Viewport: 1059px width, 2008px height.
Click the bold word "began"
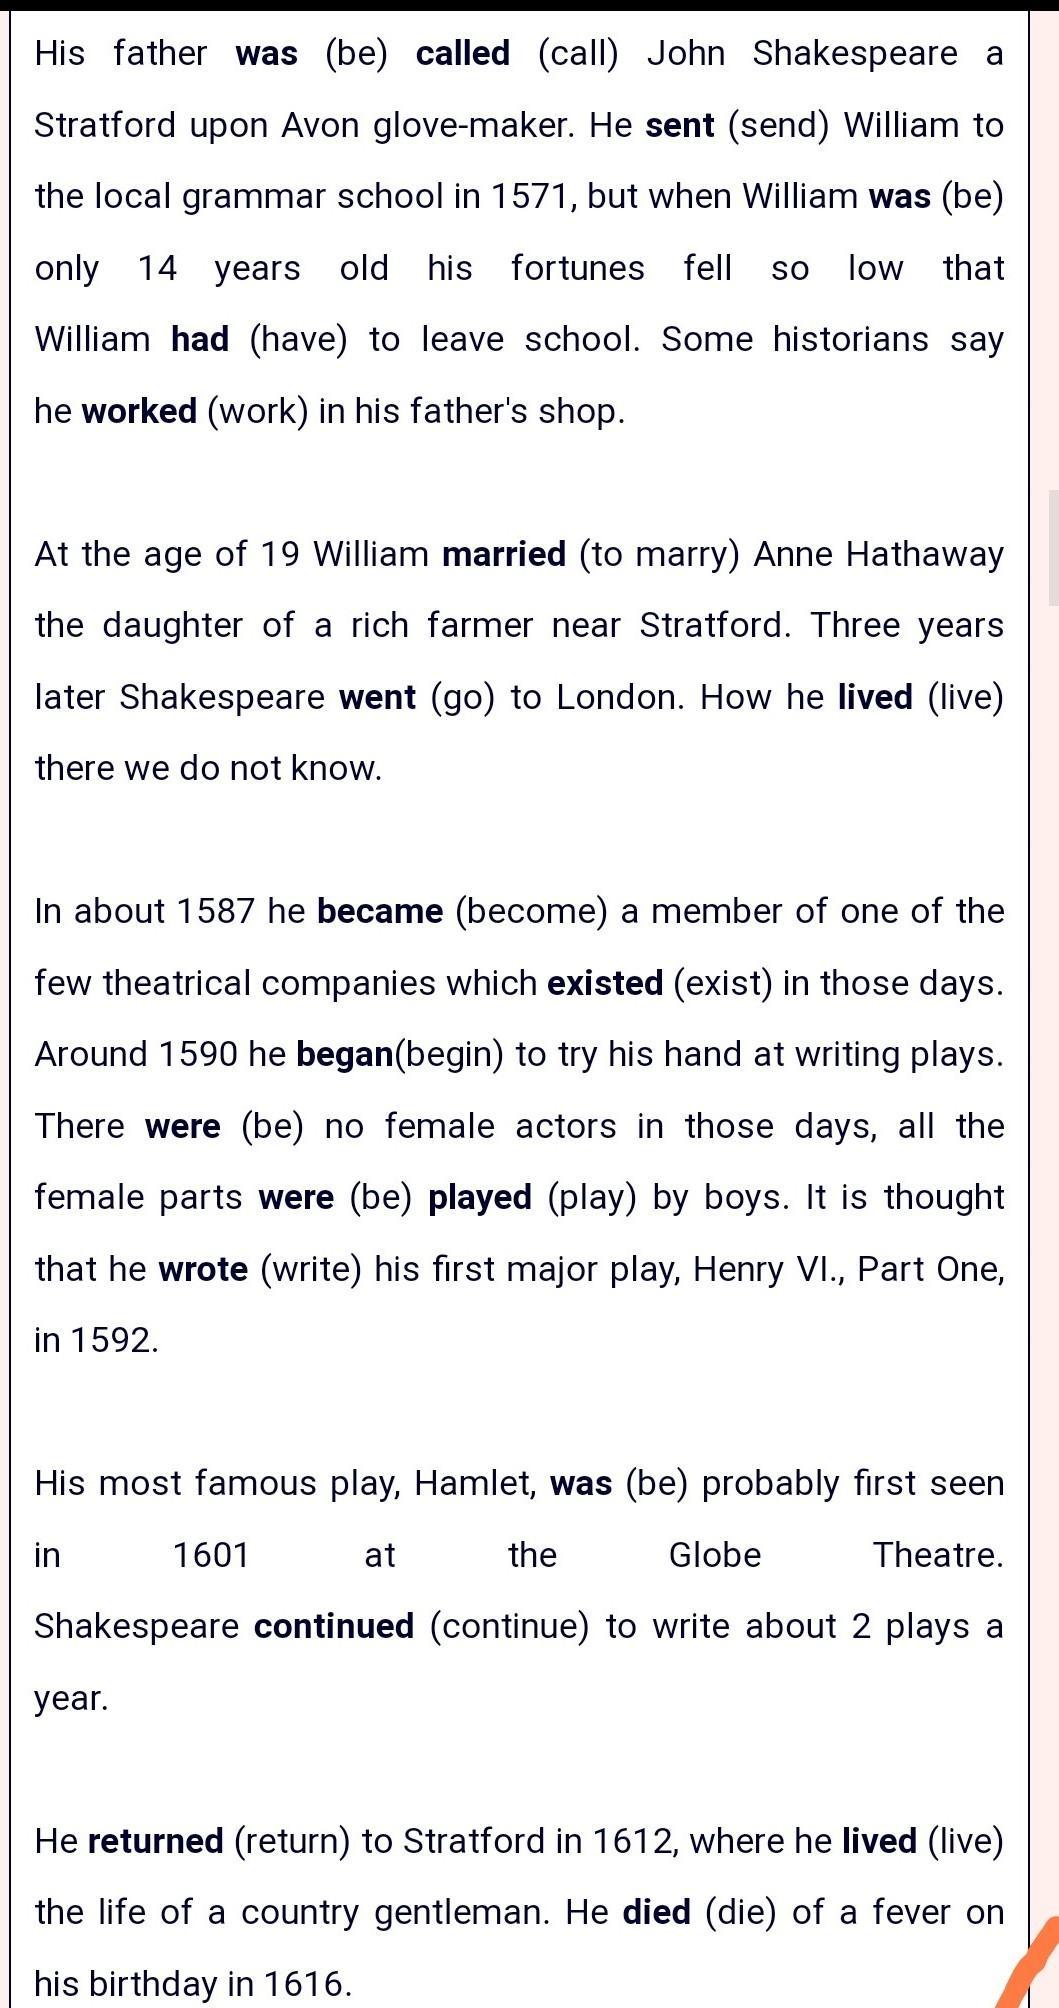(x=345, y=1055)
